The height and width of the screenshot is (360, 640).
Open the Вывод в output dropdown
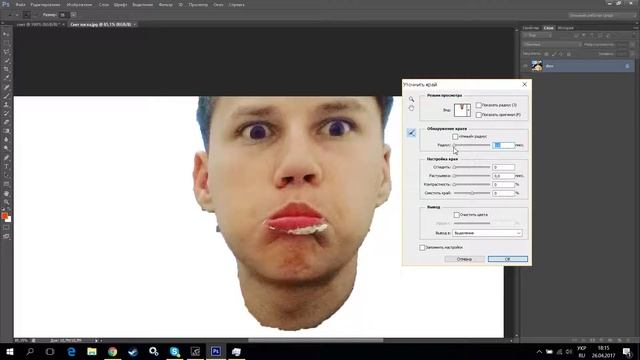click(x=487, y=233)
